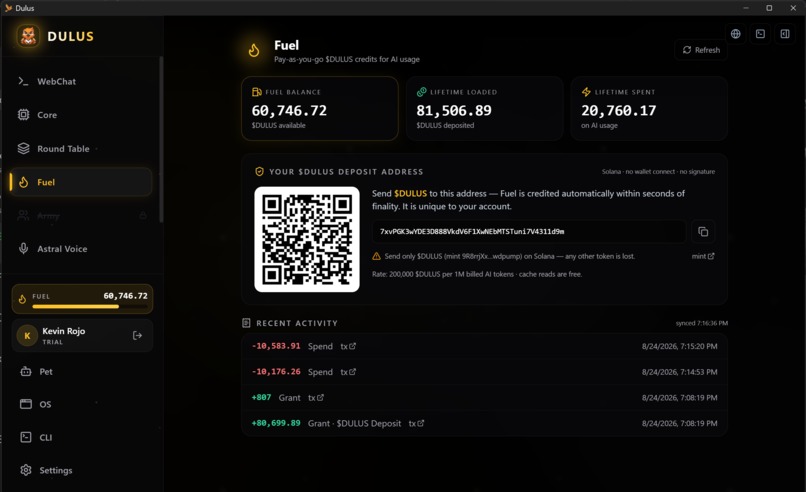Viewport: 806px width, 492px height.
Task: Click the Refresh button
Action: 701,50
